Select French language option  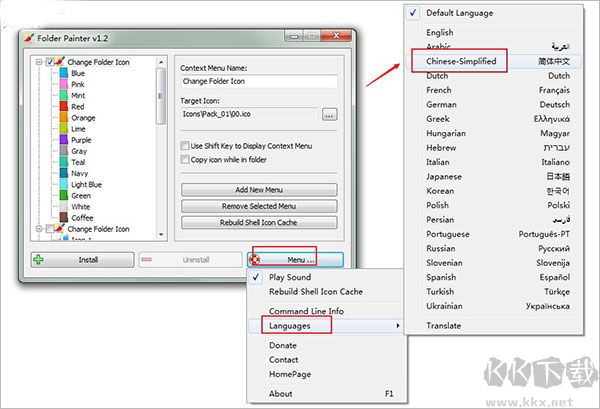point(494,90)
